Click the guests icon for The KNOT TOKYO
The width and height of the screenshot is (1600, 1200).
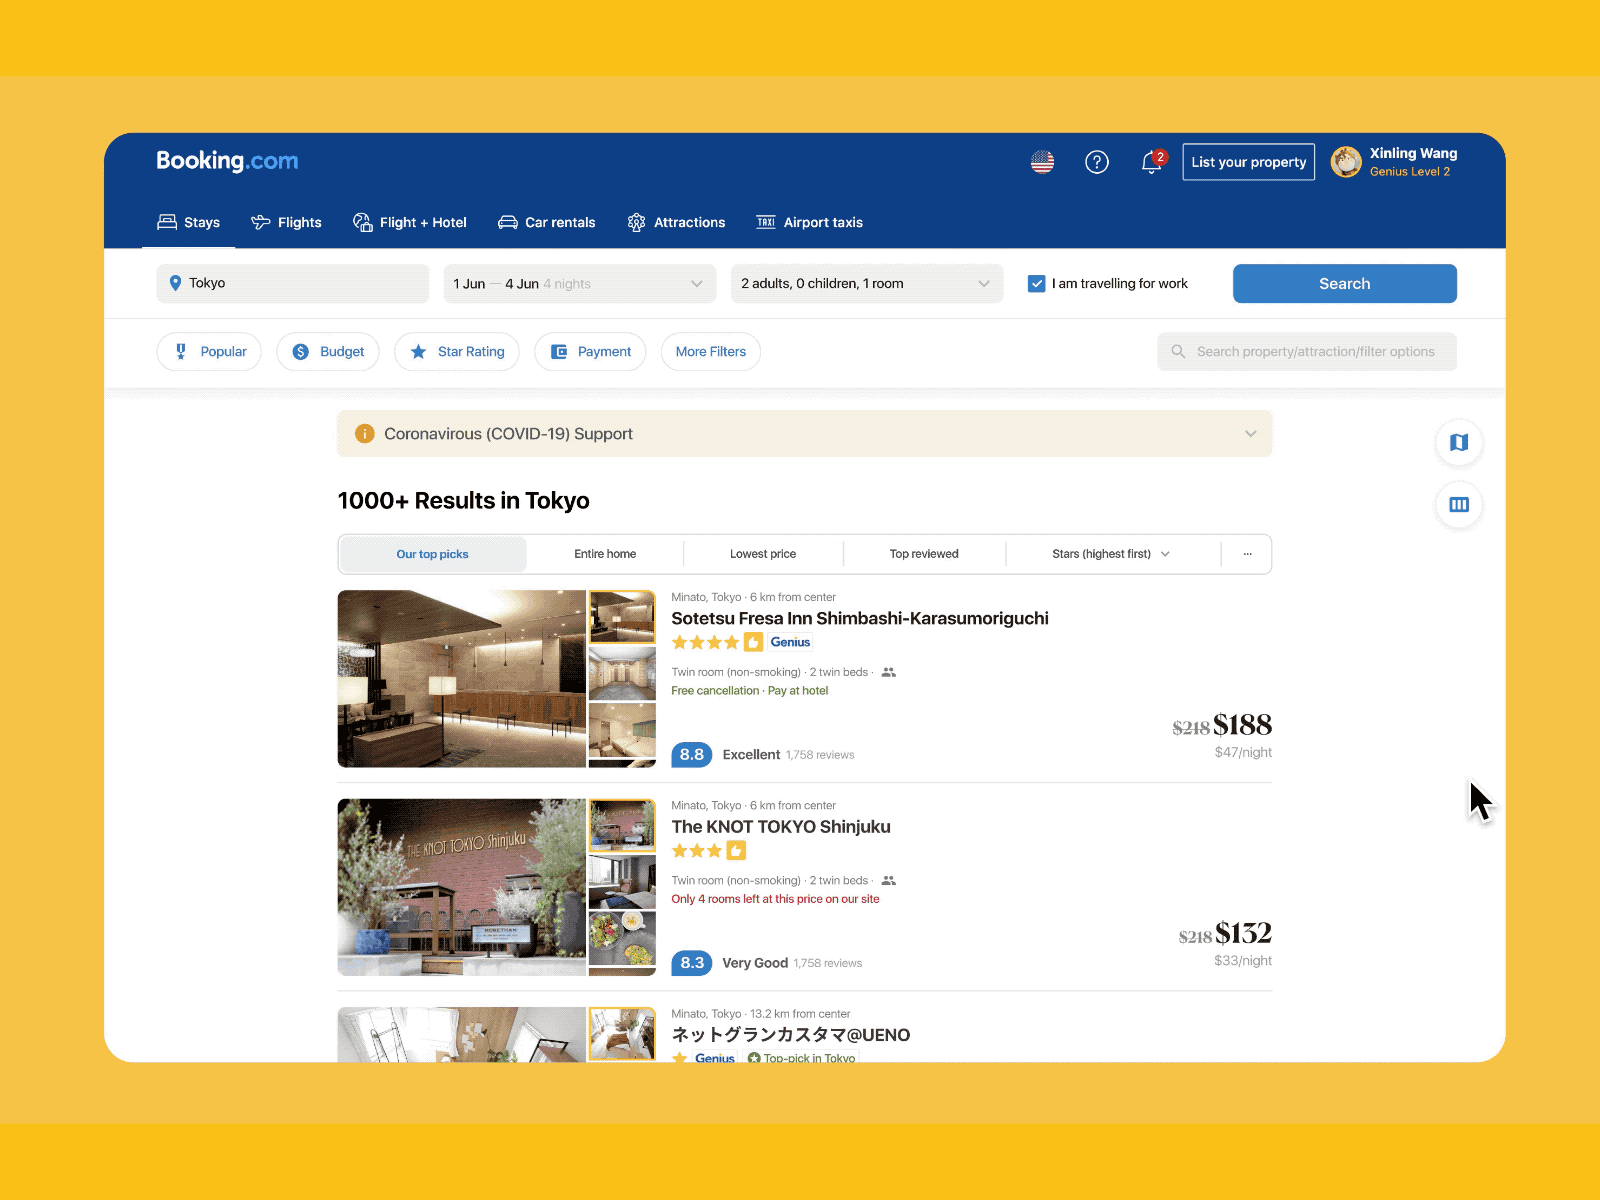888,881
